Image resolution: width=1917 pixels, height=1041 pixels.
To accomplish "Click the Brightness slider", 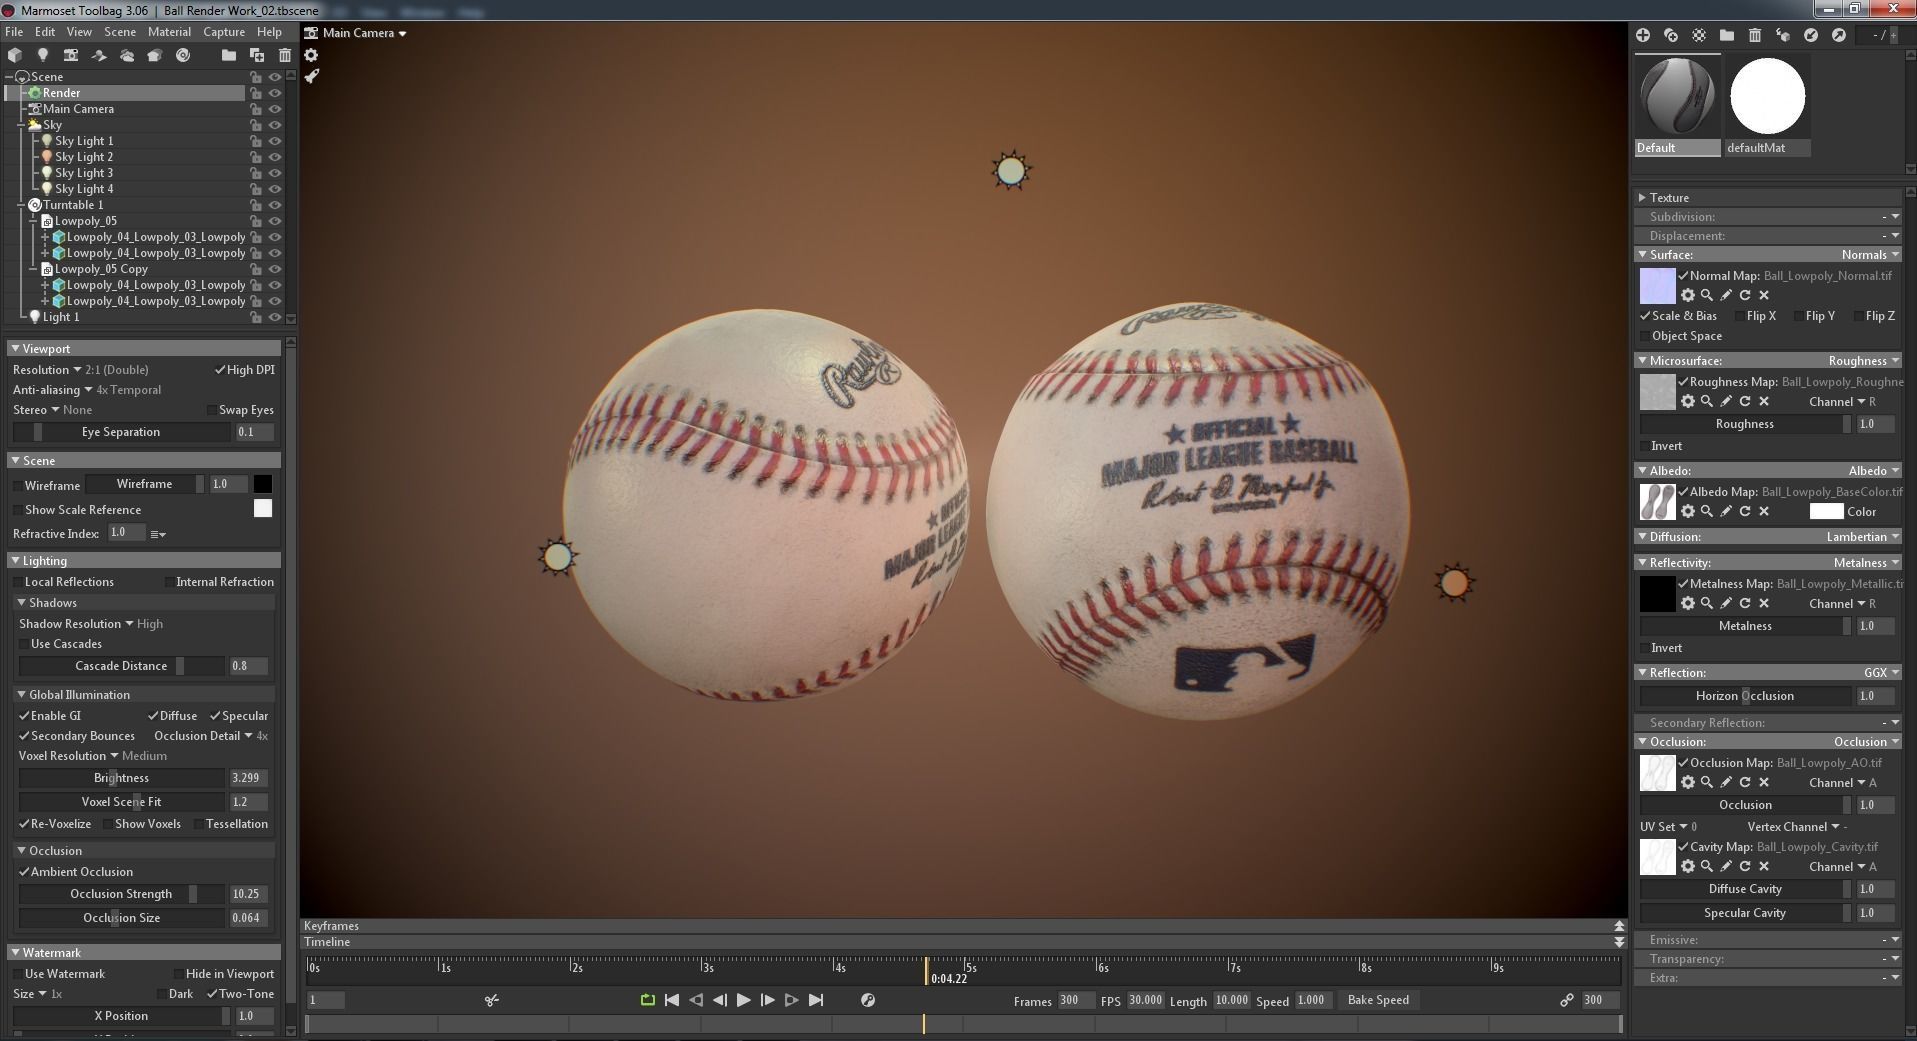I will [121, 778].
